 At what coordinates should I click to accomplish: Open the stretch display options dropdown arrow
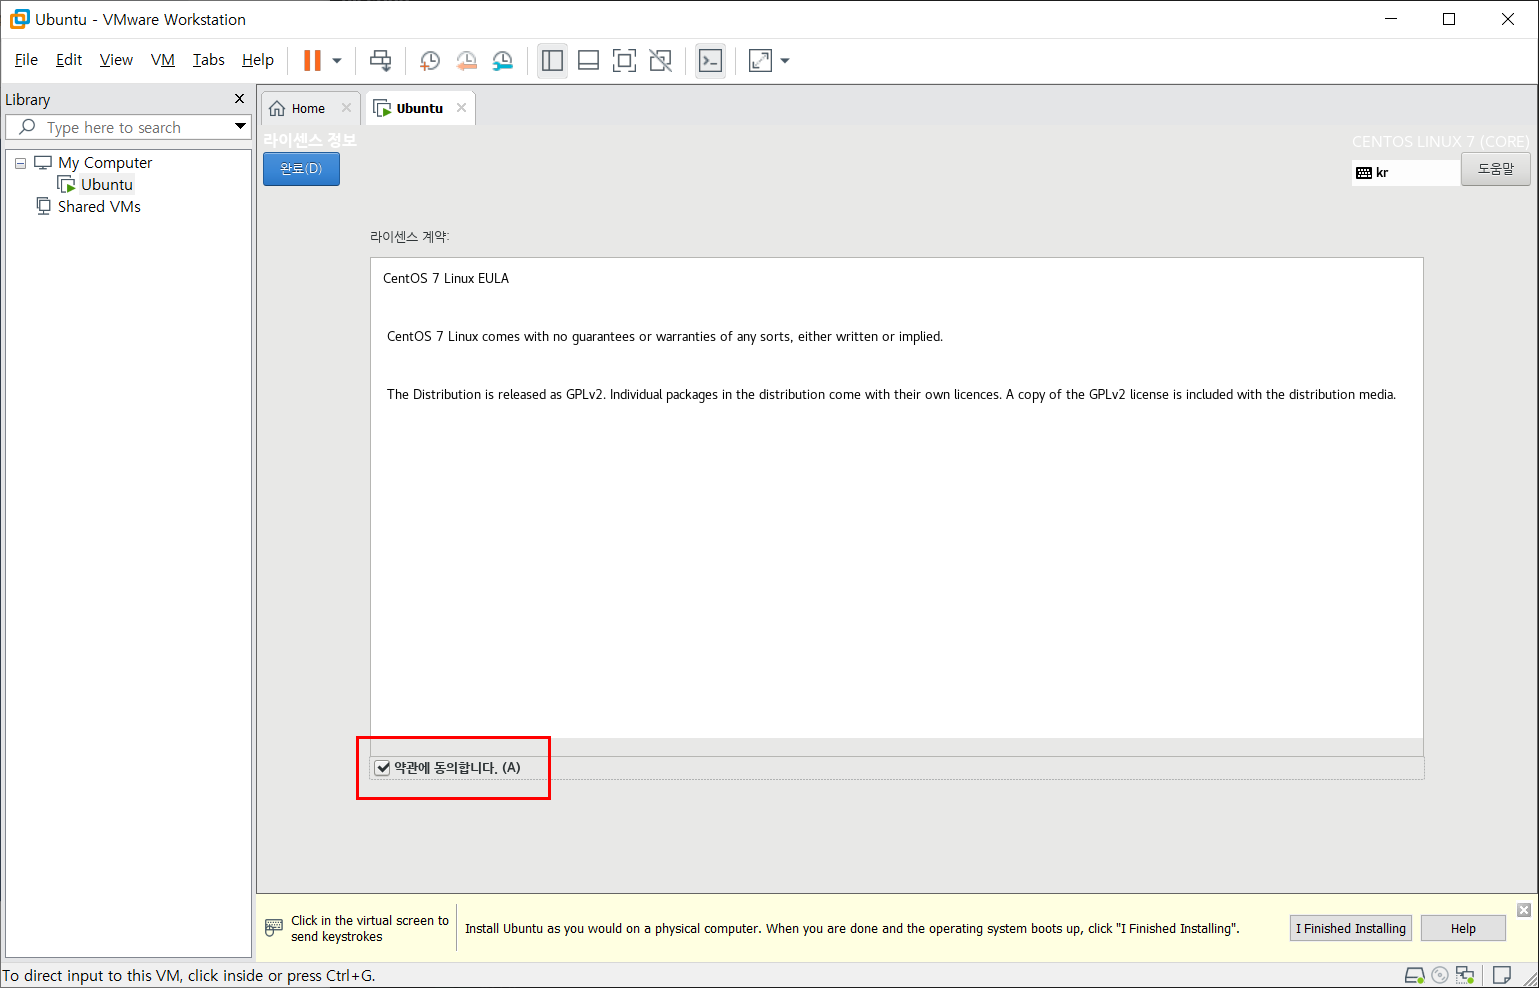[785, 61]
